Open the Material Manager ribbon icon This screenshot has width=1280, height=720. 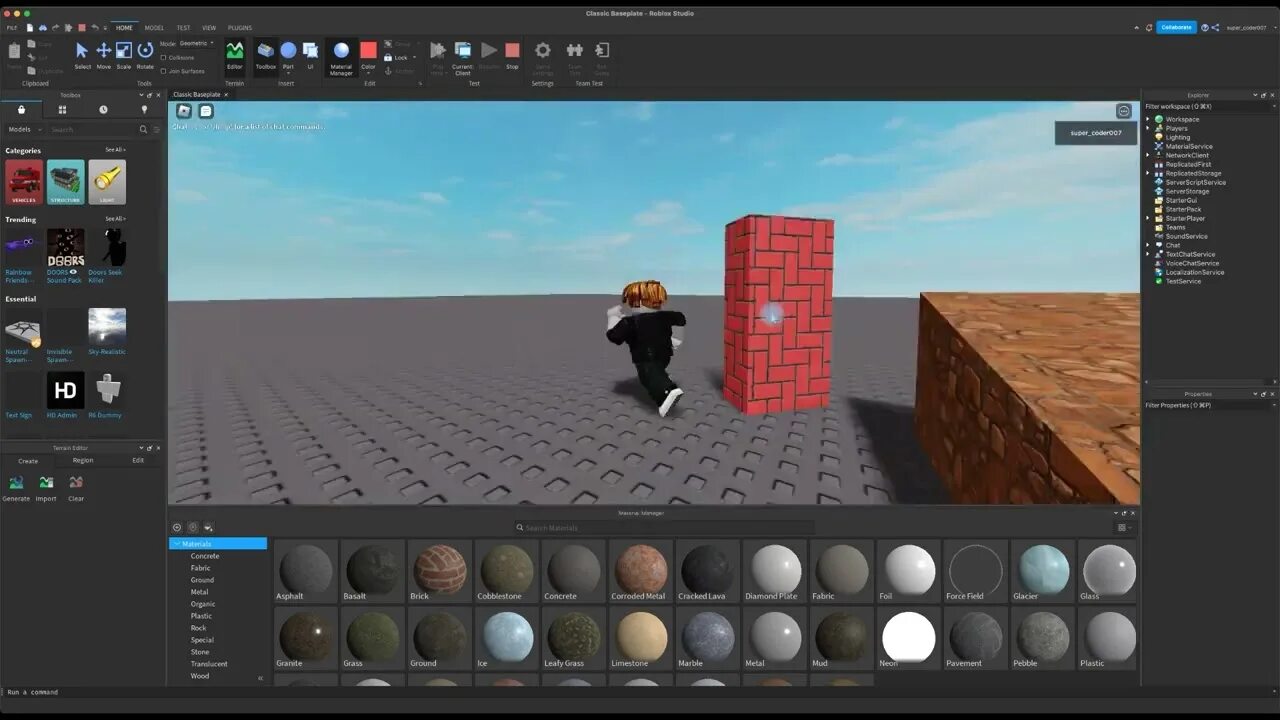click(x=341, y=57)
